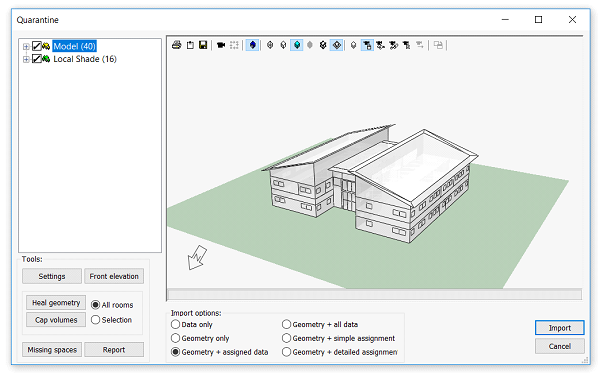Click the fourth black selection-mode icon
603x374 pixels.
click(406, 45)
